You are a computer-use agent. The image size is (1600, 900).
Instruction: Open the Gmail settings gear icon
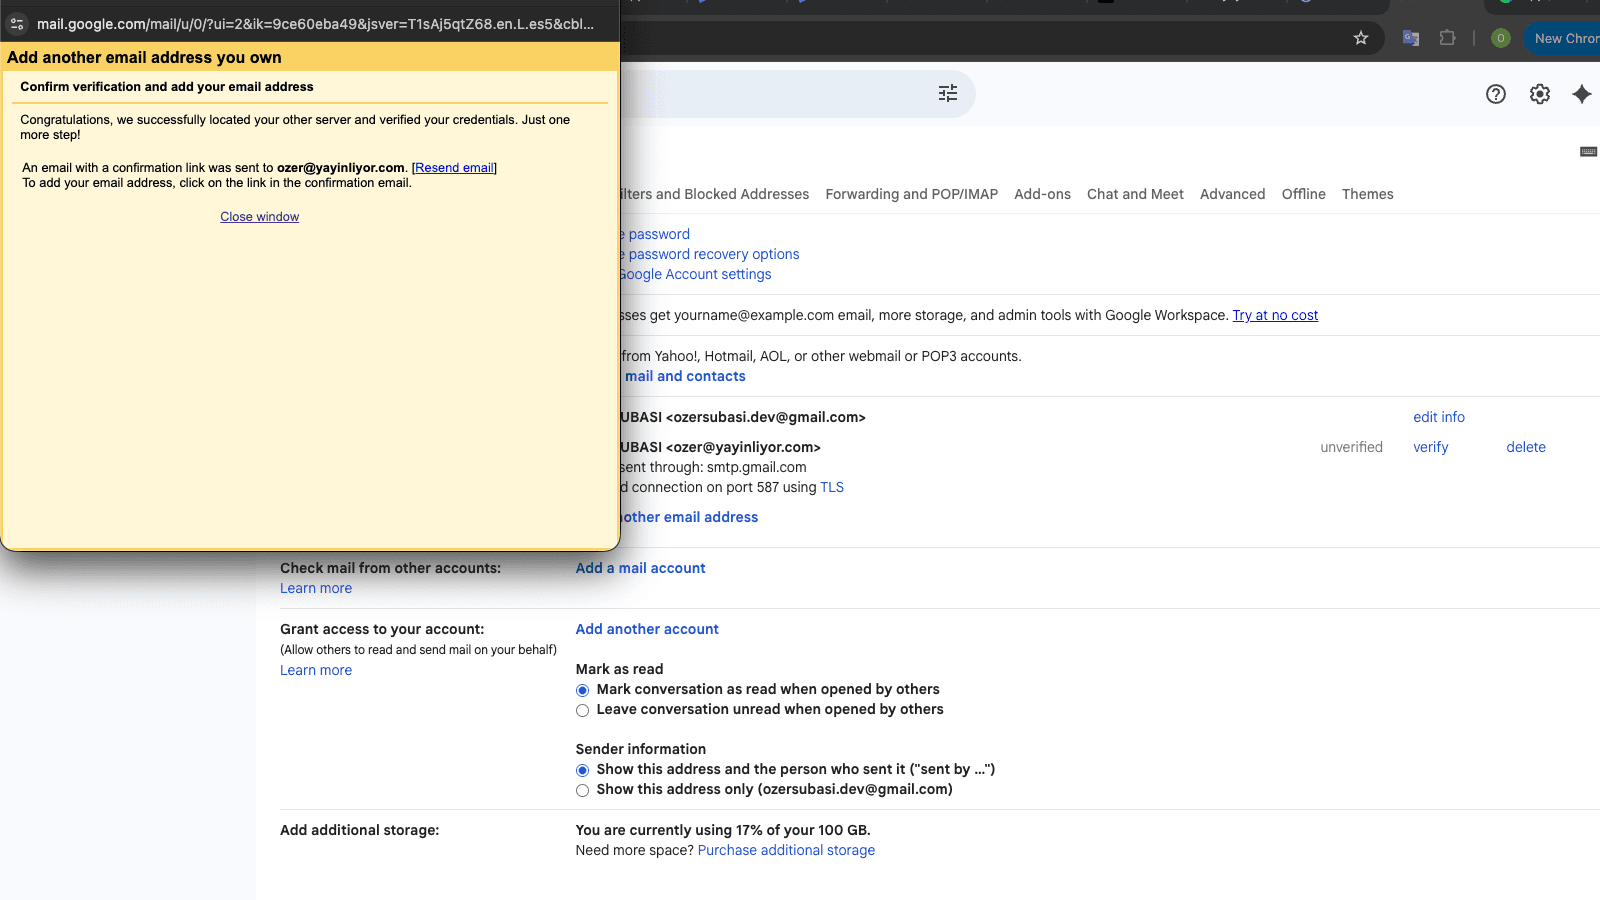tap(1540, 94)
